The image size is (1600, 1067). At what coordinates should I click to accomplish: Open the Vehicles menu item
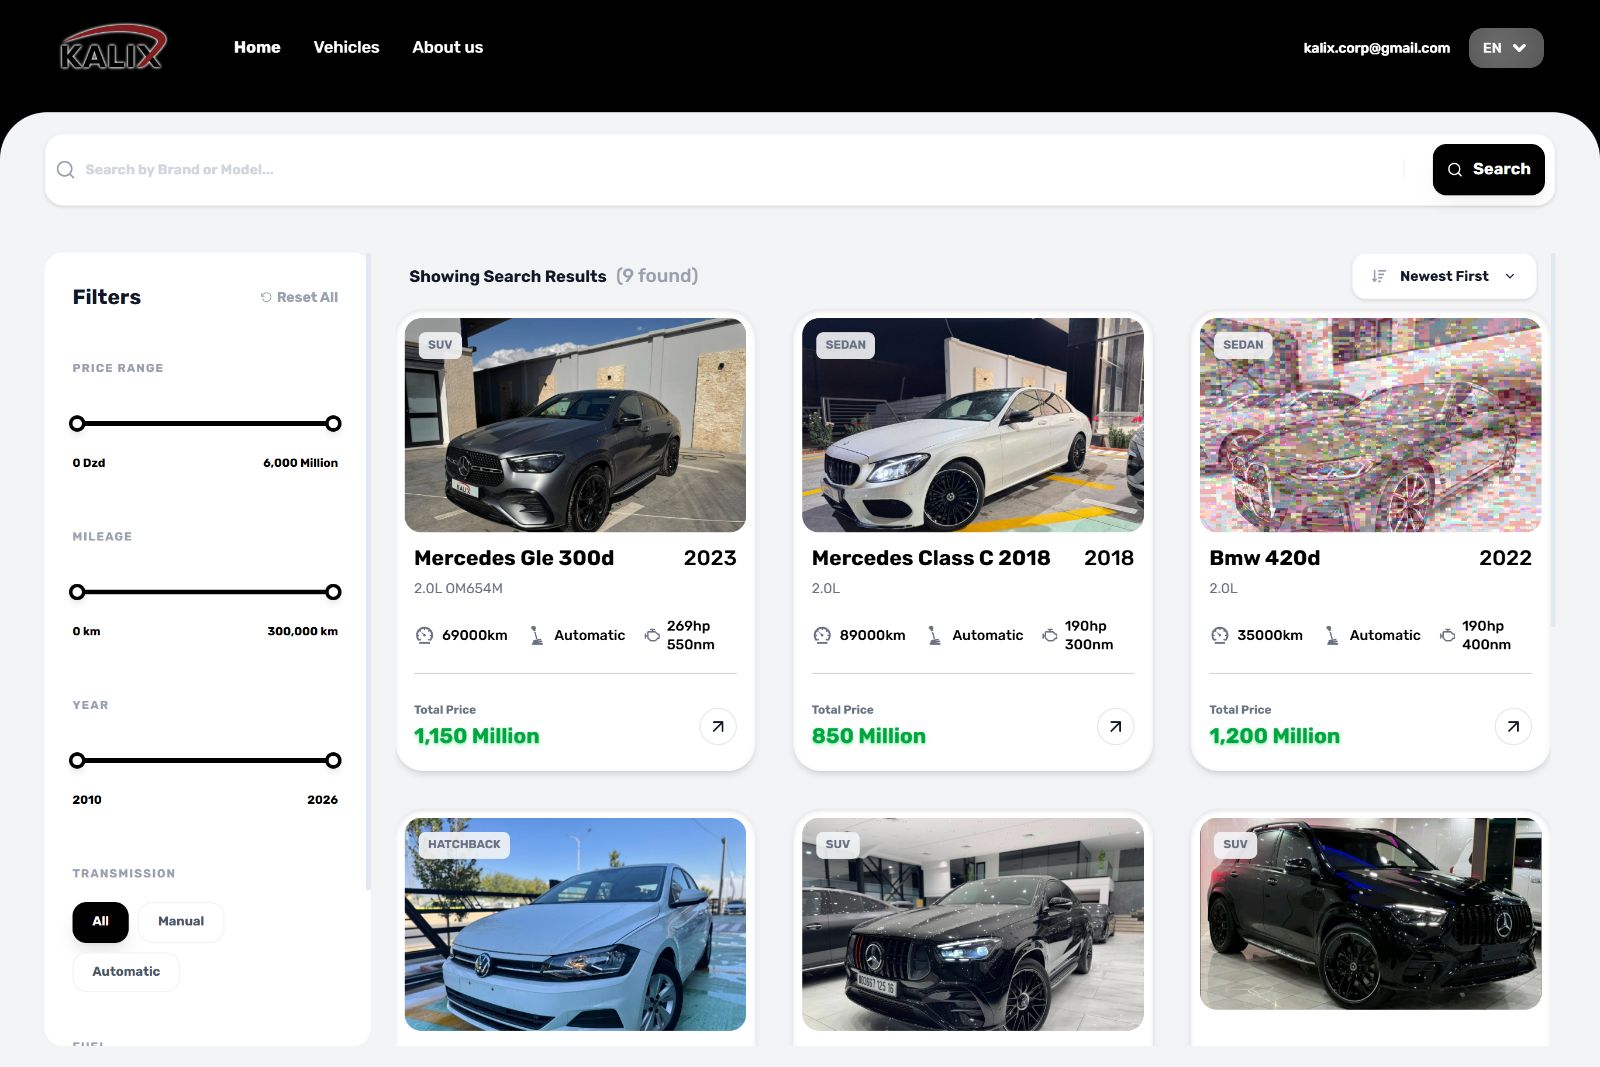click(346, 47)
